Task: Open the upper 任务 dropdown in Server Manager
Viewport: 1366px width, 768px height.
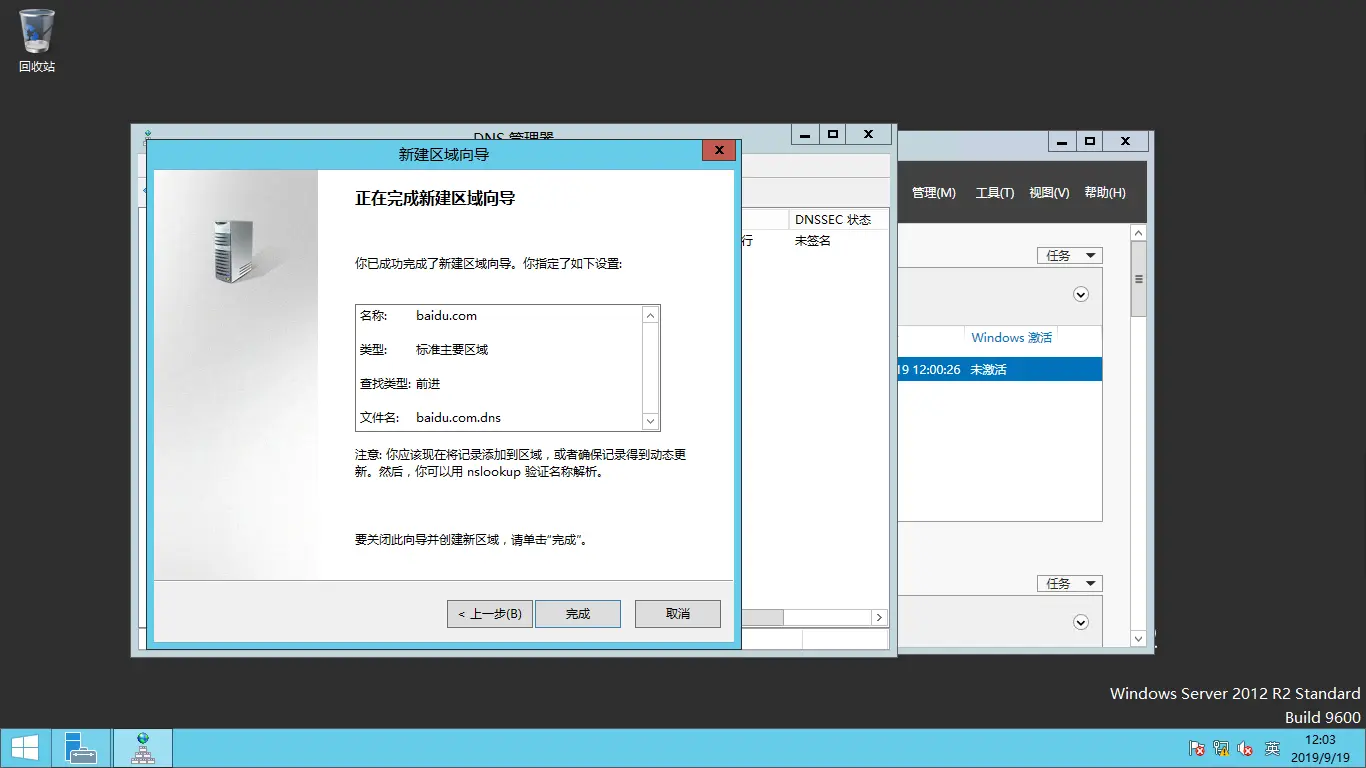Action: click(x=1069, y=256)
